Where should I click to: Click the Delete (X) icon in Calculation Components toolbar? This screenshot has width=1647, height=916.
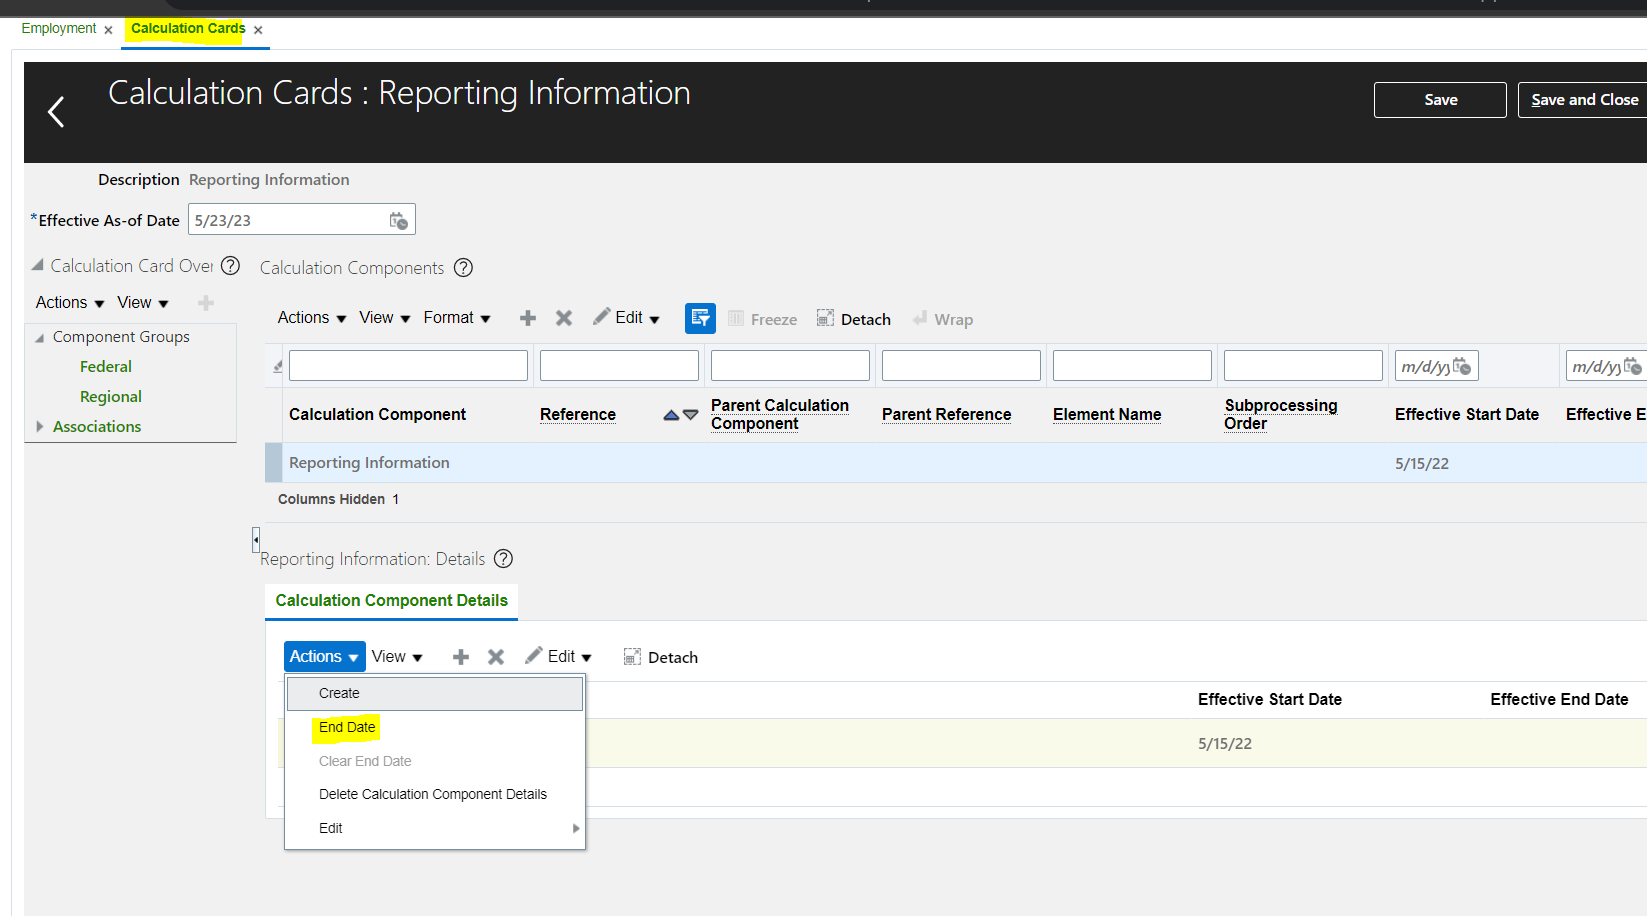tap(564, 318)
